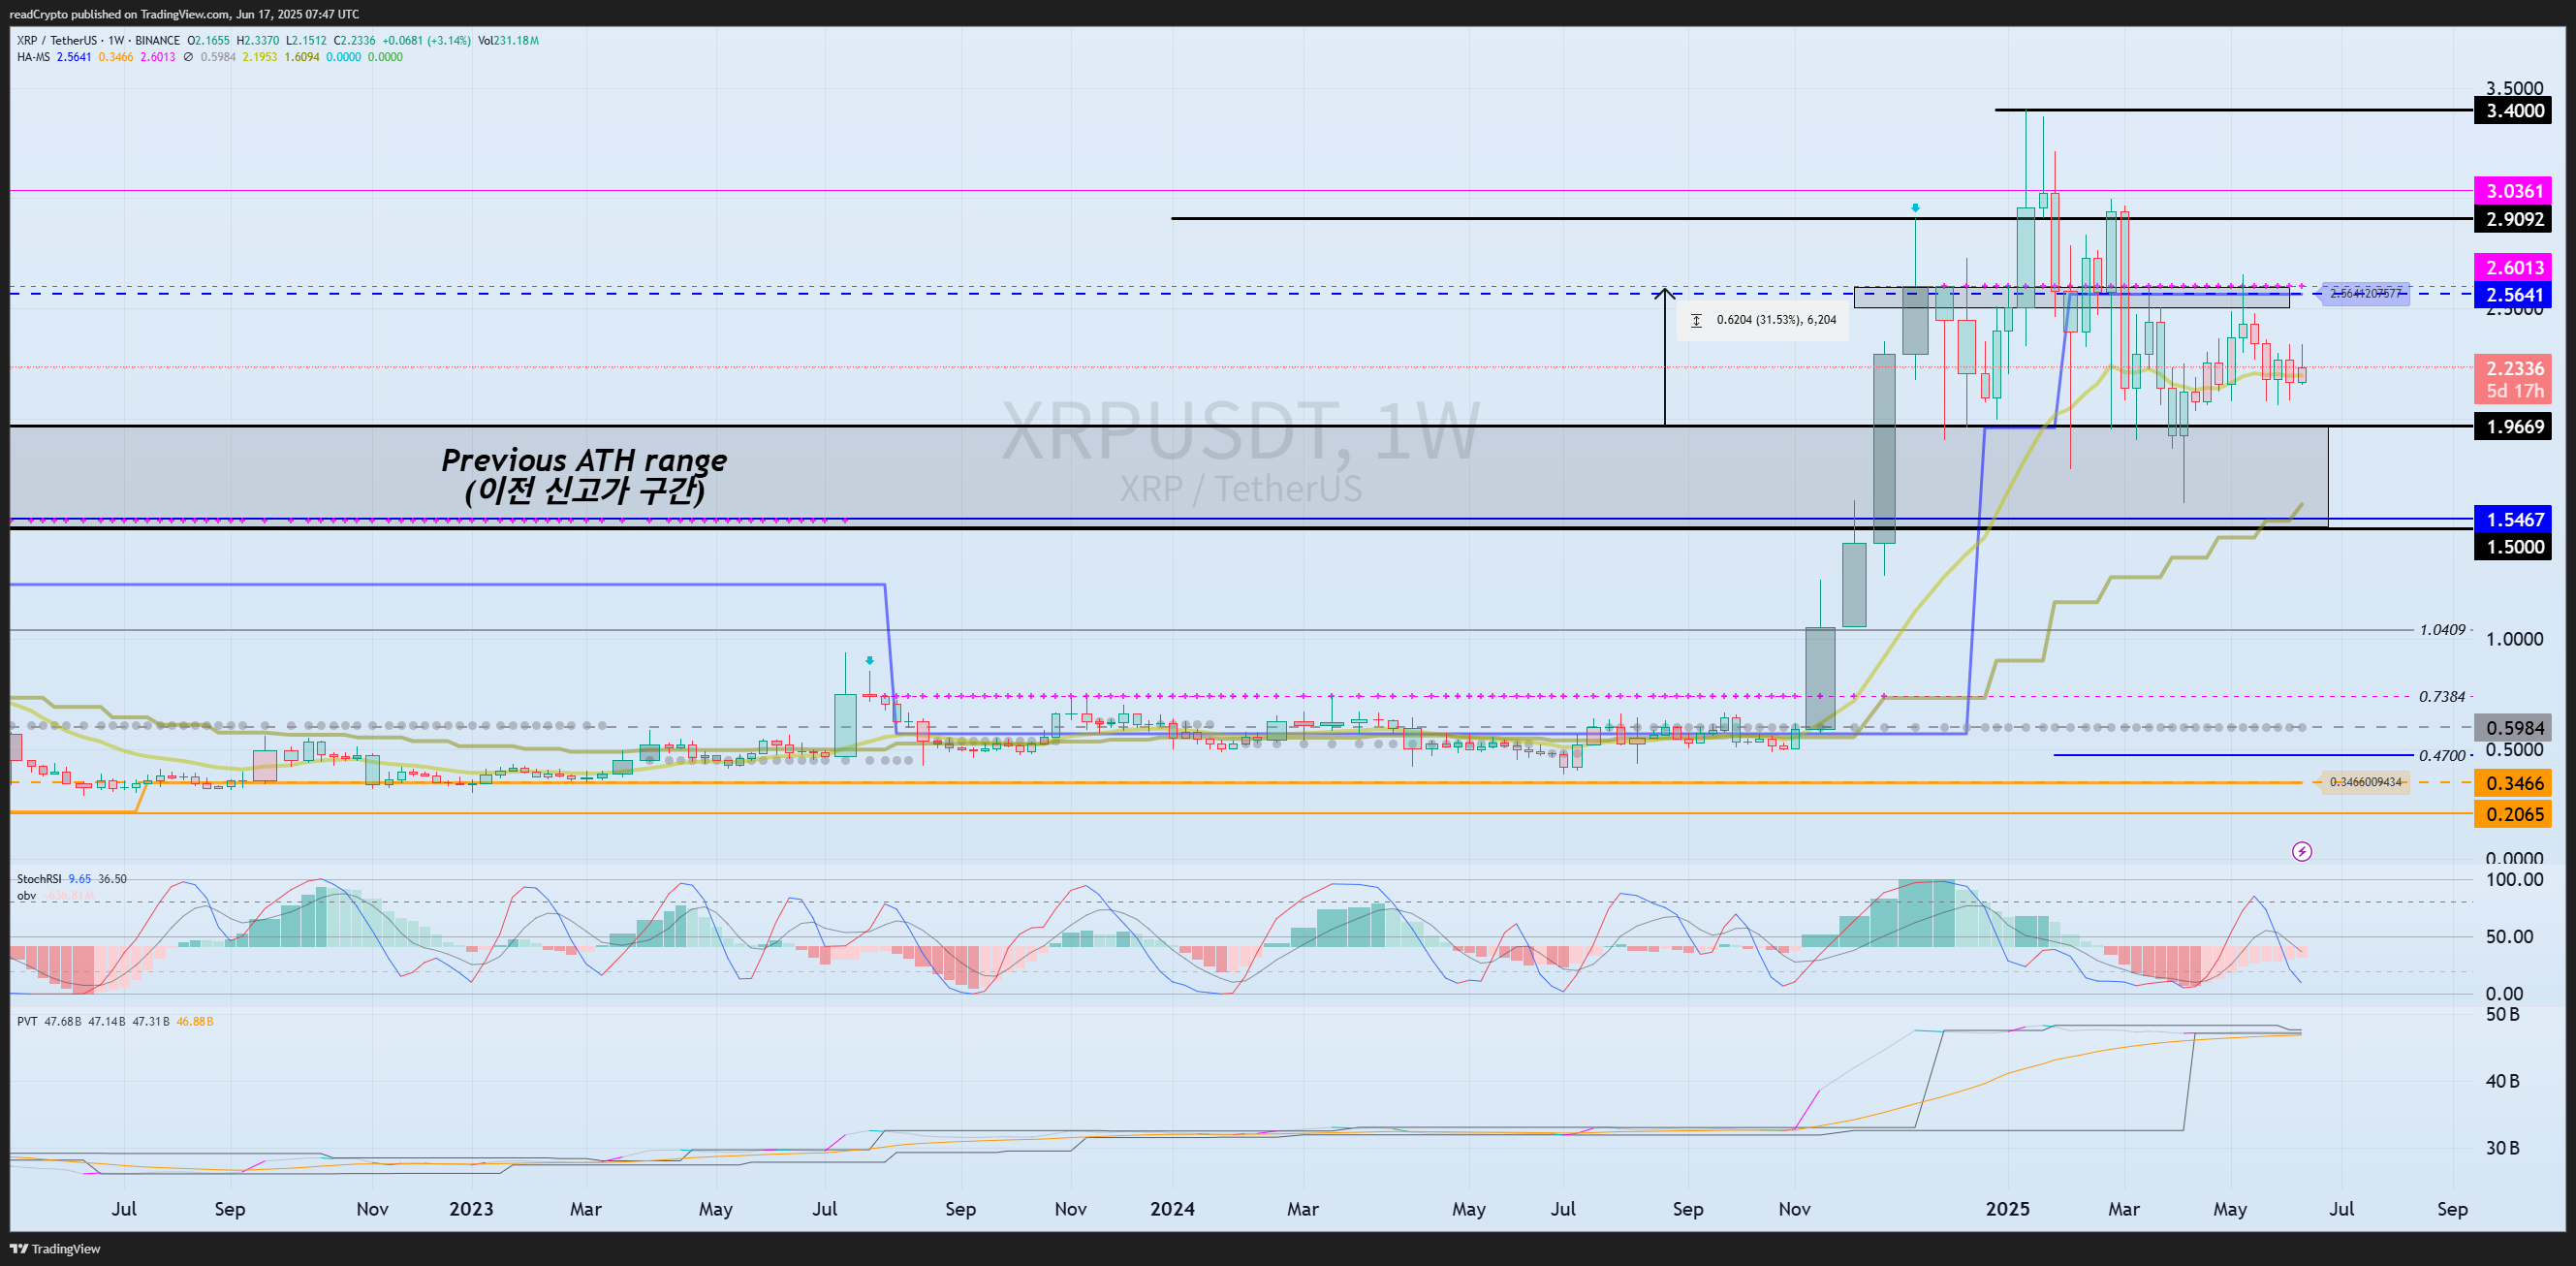This screenshot has height=1266, width=2576.
Task: Click the current price label 2.2336
Action: click(2514, 368)
